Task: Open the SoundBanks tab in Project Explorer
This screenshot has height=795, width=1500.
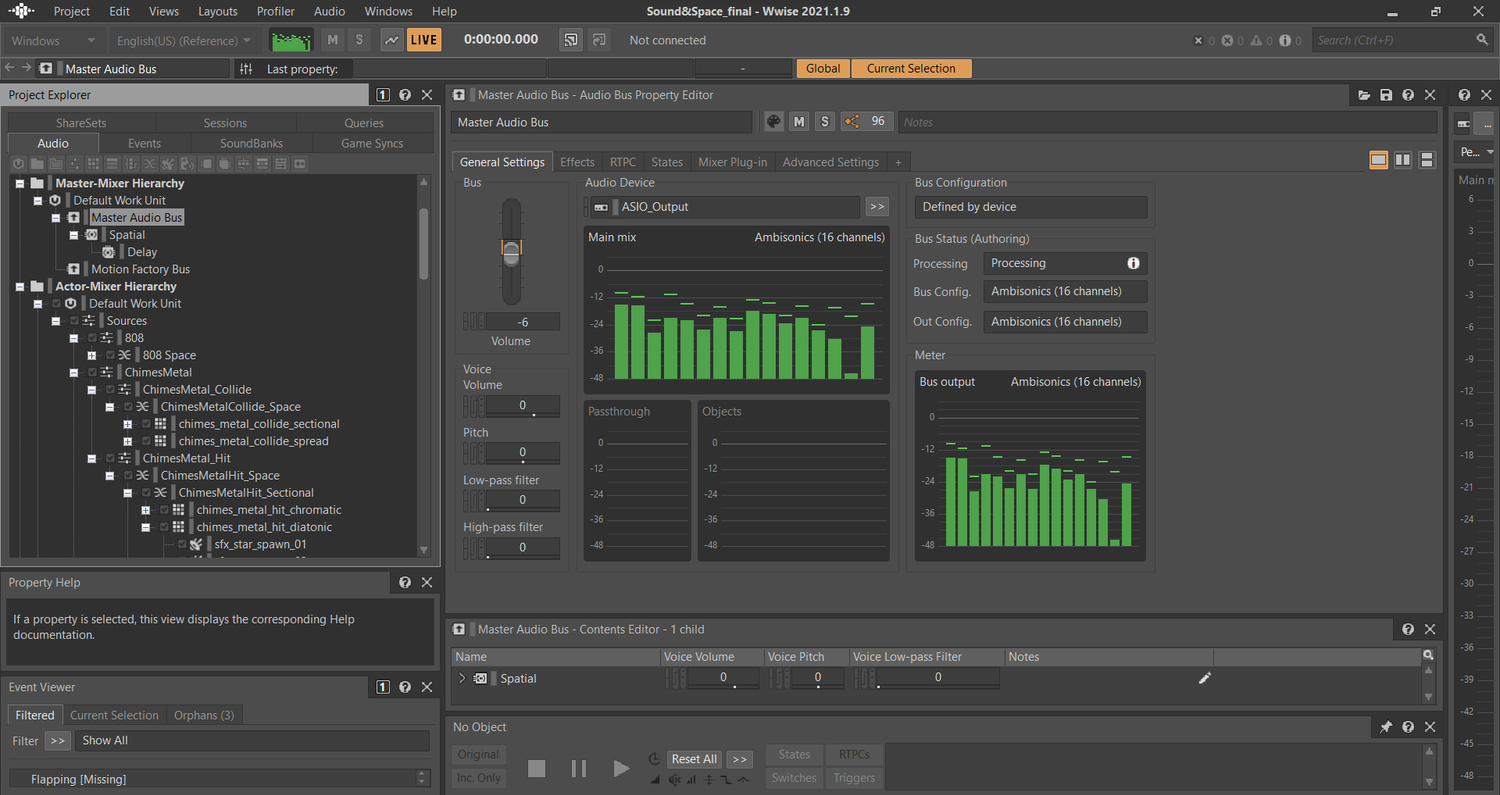Action: 251,143
